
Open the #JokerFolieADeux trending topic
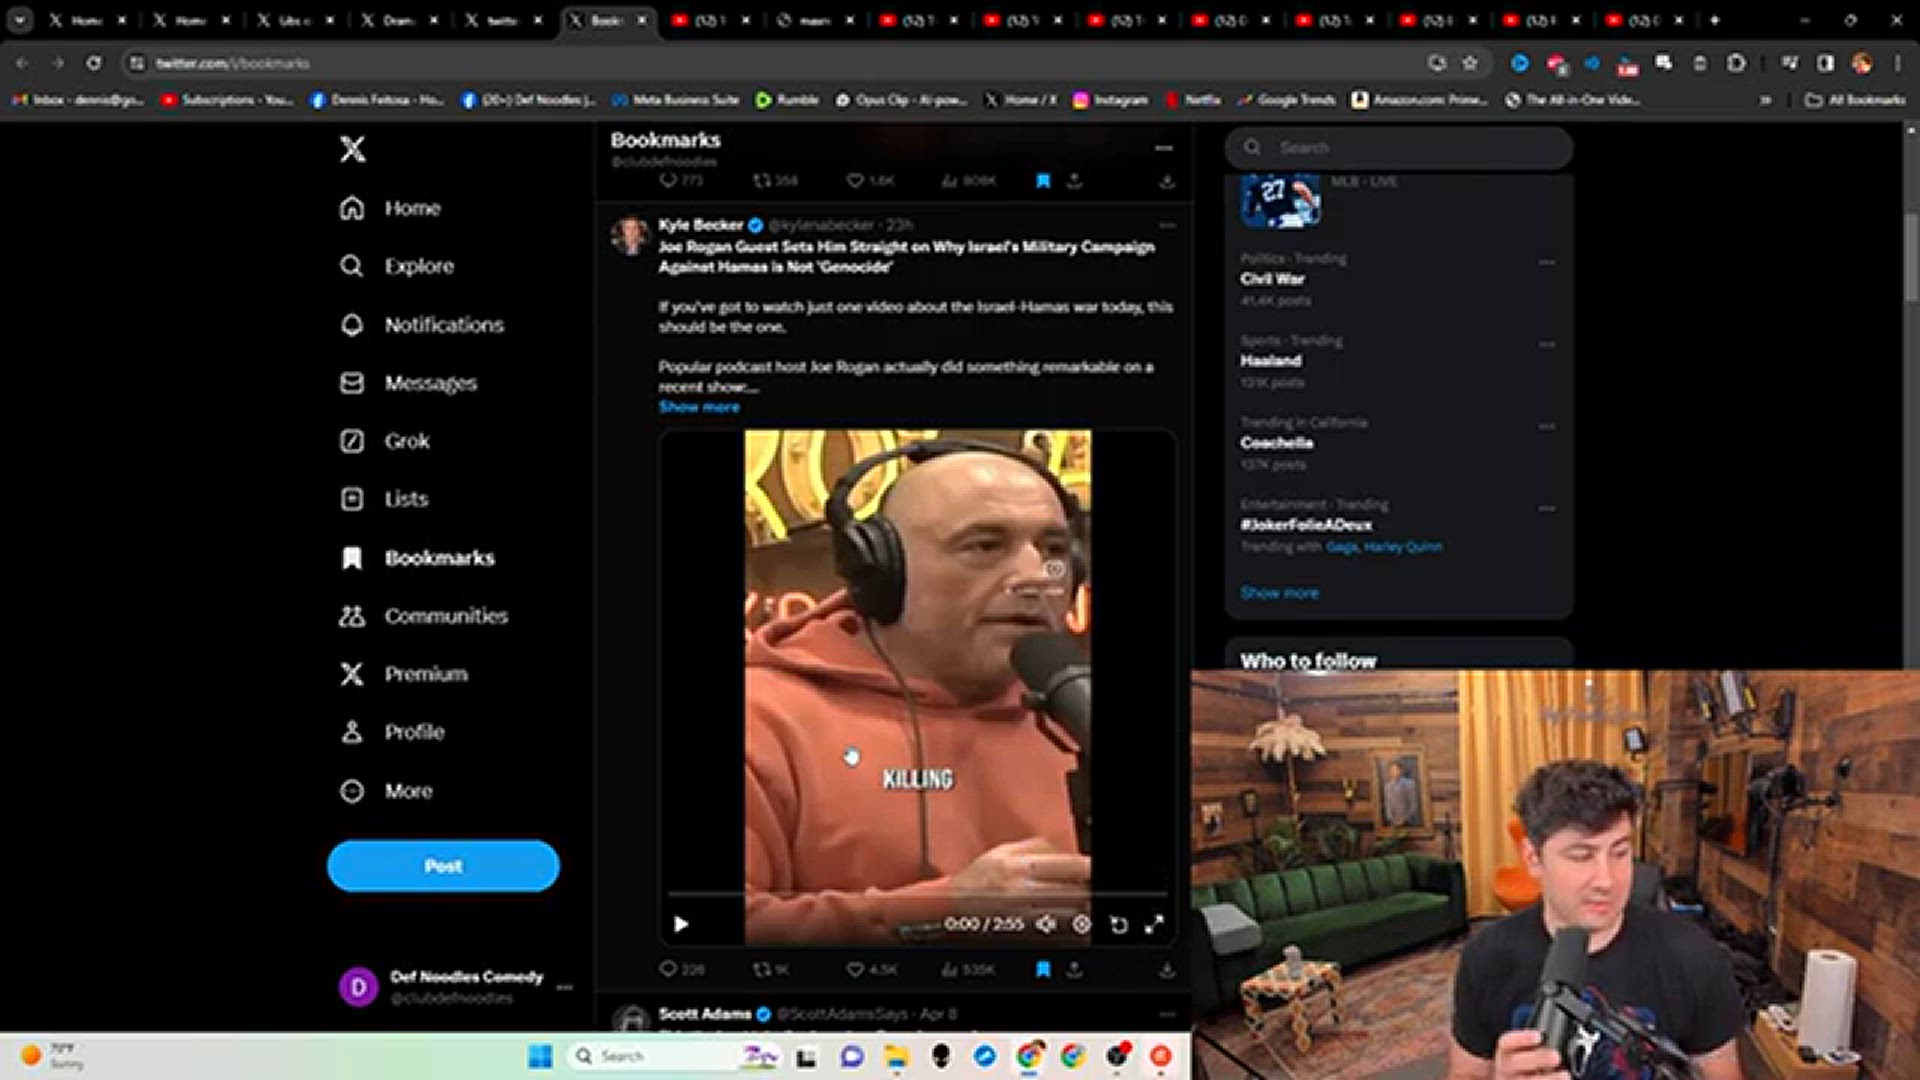[x=1306, y=525]
